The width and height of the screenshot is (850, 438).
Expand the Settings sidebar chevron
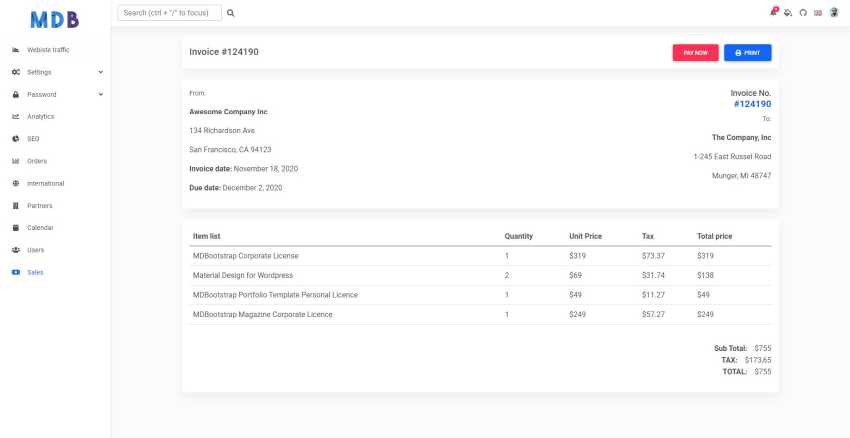point(101,72)
